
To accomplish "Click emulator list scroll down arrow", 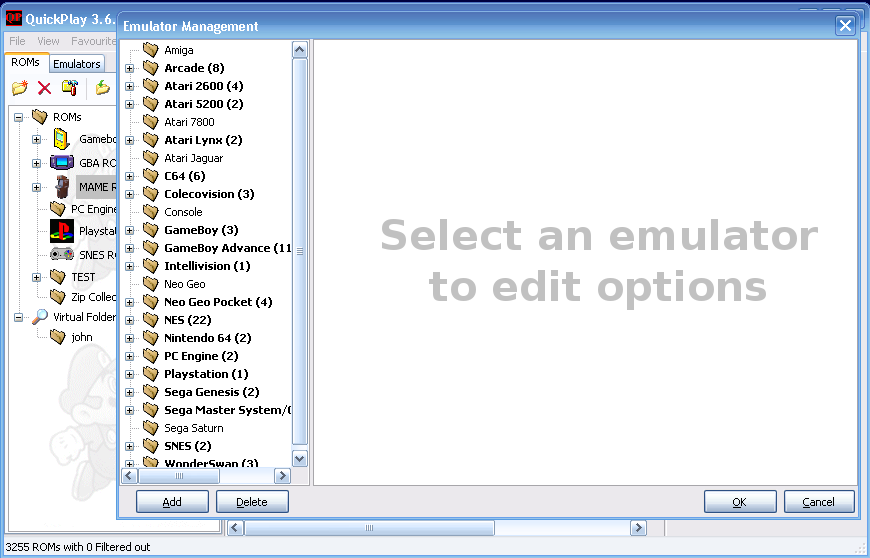I will [x=300, y=459].
